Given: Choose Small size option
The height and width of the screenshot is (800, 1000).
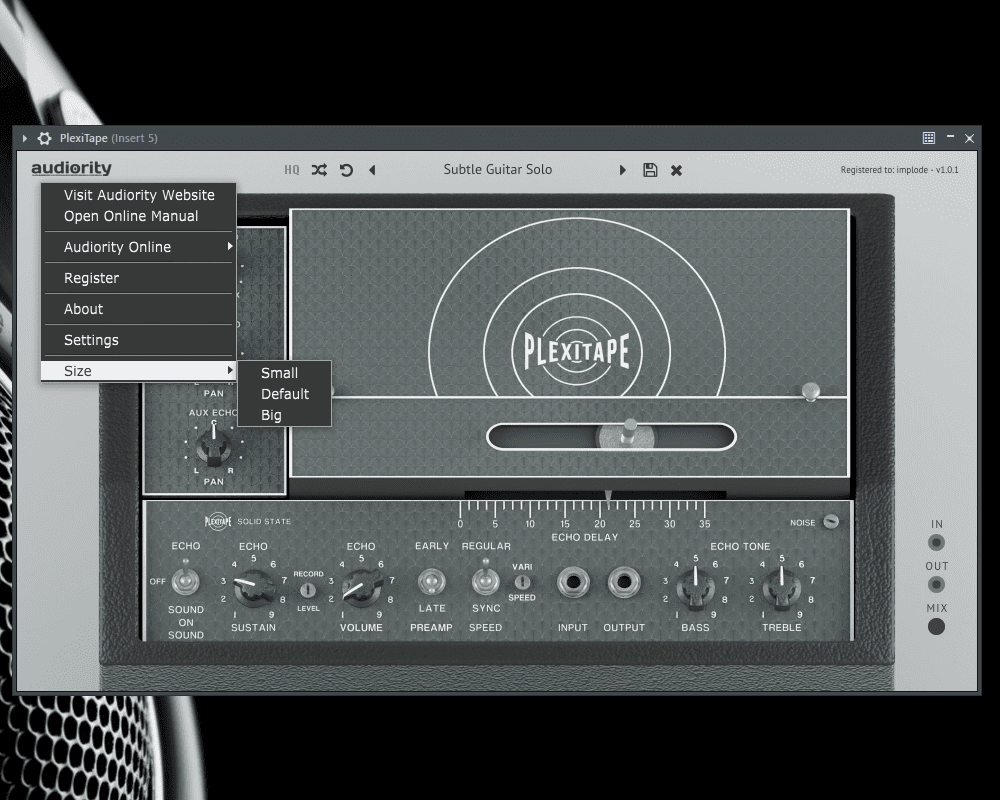Looking at the screenshot, I should click(284, 373).
